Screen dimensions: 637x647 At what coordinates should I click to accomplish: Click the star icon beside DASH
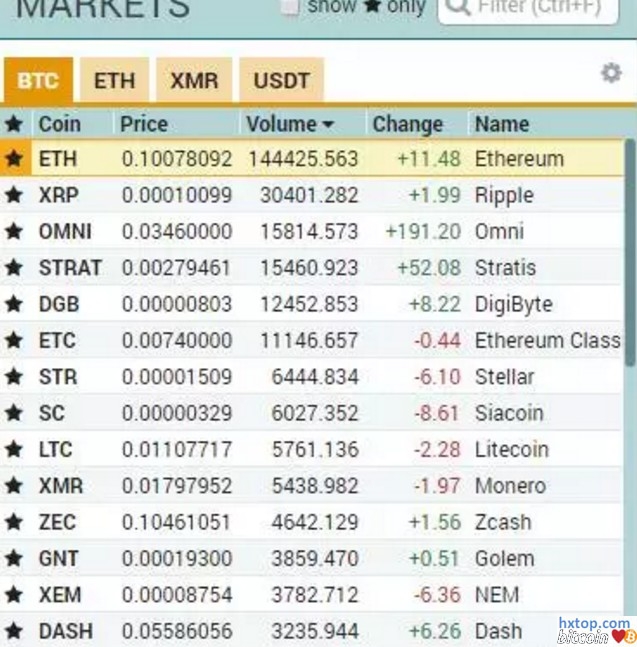coord(14,631)
